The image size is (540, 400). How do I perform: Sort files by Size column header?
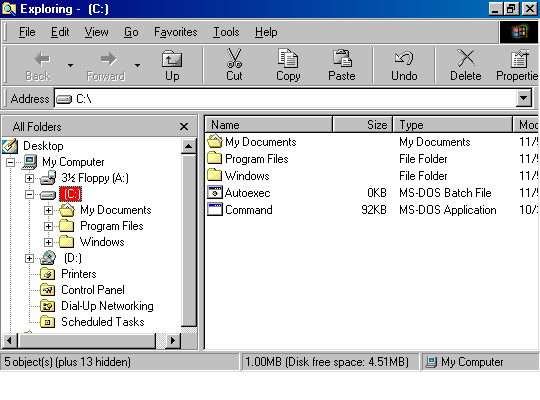point(362,124)
